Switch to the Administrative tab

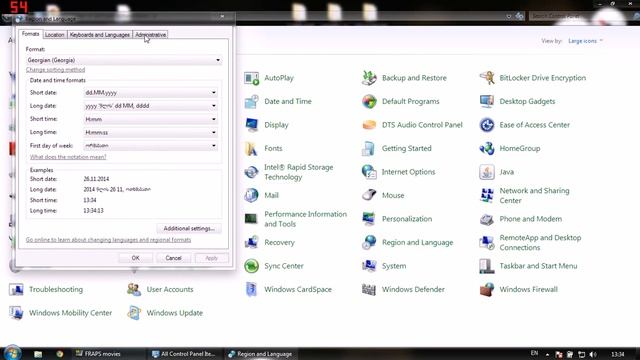151,35
